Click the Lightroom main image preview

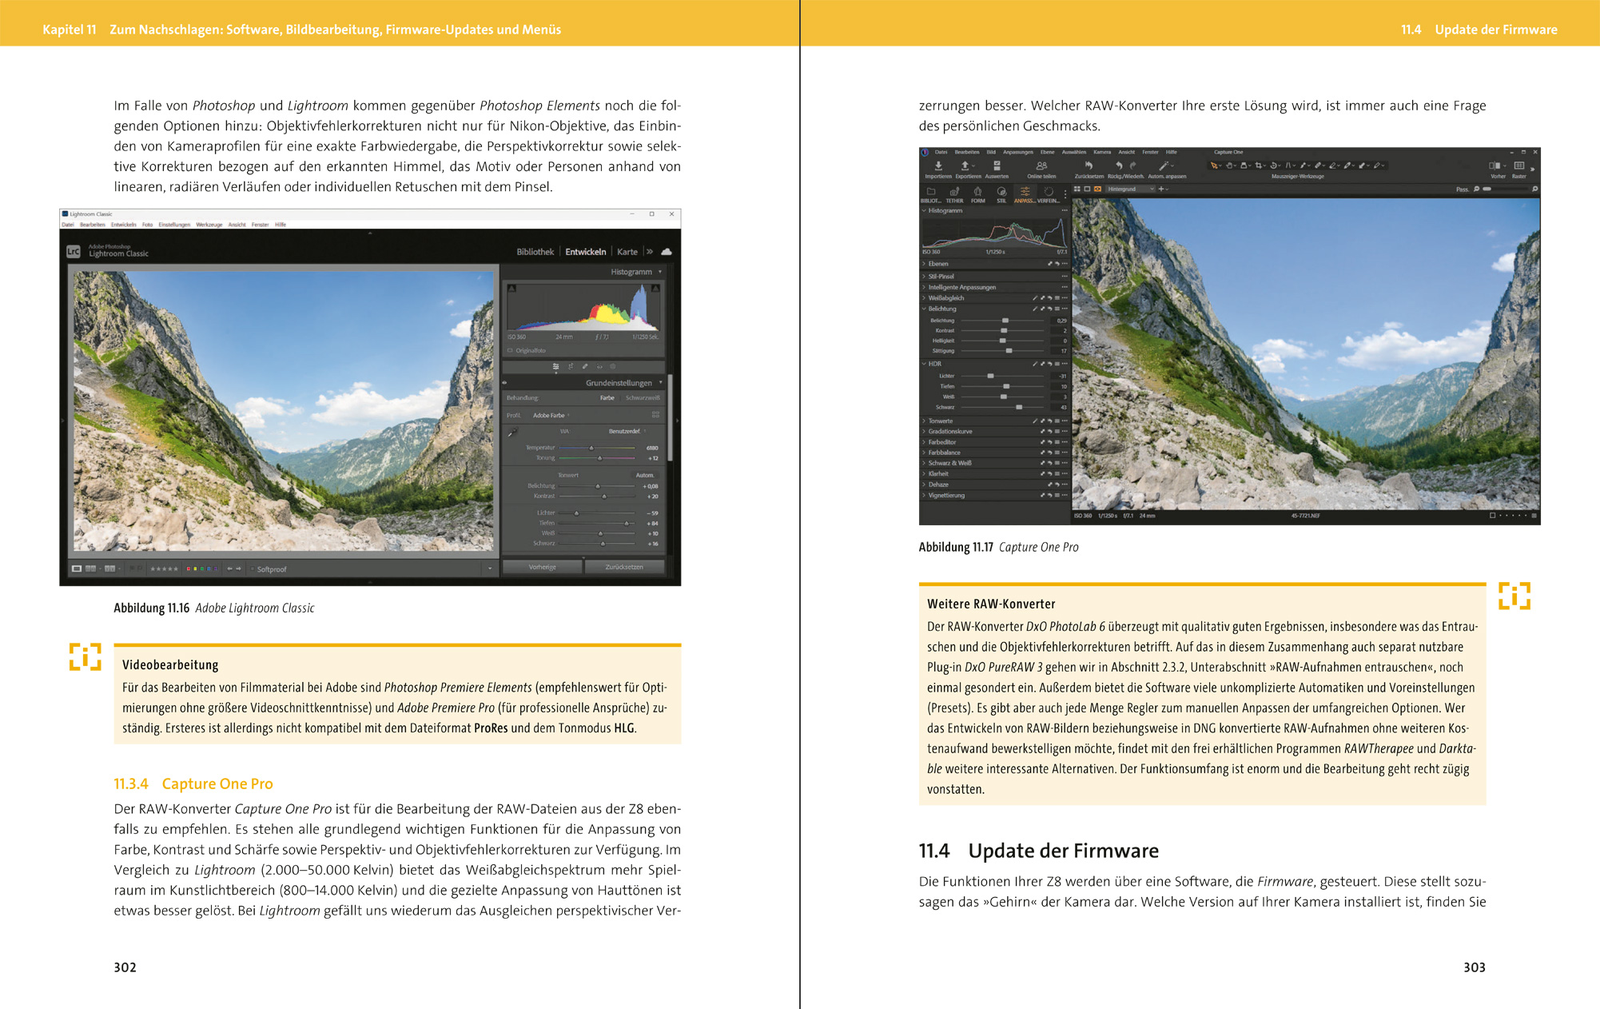click(x=283, y=409)
